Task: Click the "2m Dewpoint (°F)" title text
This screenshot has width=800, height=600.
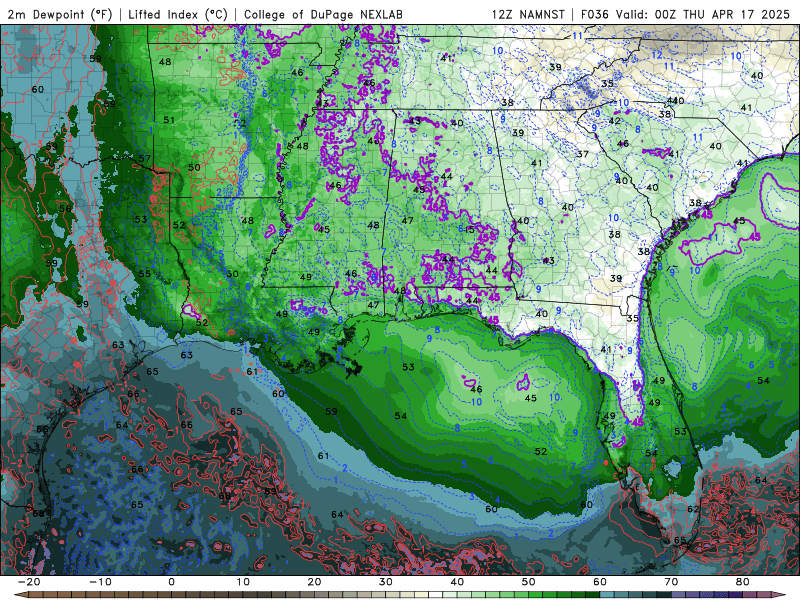Action: click(x=59, y=14)
